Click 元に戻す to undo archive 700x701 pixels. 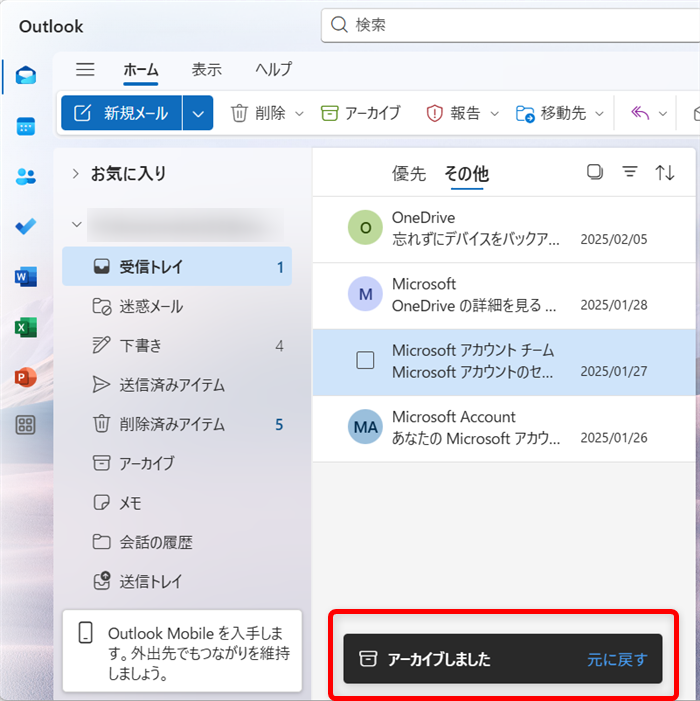pos(617,659)
